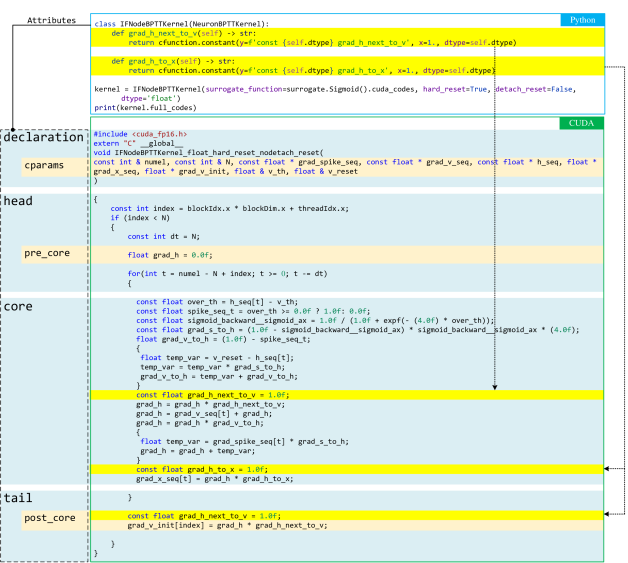The height and width of the screenshot is (563, 628).
Task: Click the cparams yellow box
Action: coord(47,164)
